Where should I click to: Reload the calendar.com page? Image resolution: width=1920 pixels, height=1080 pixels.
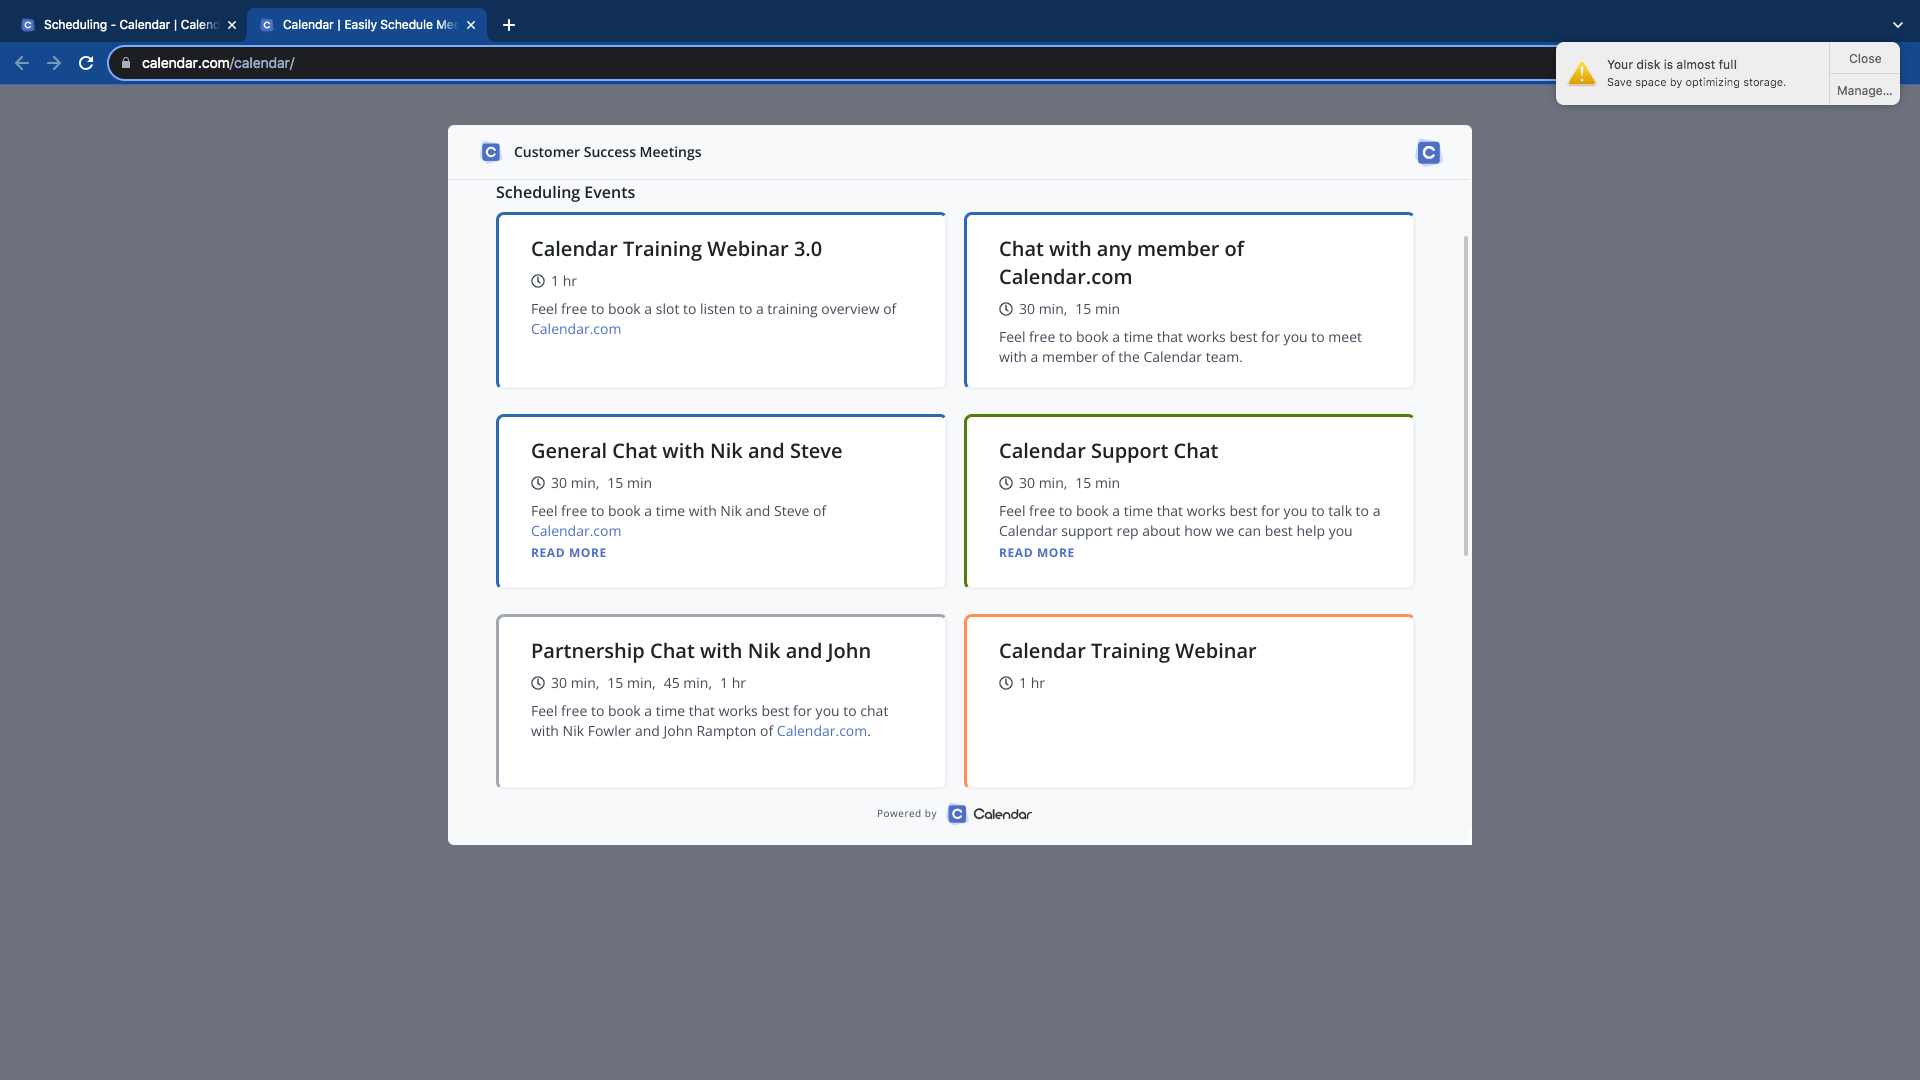point(86,63)
